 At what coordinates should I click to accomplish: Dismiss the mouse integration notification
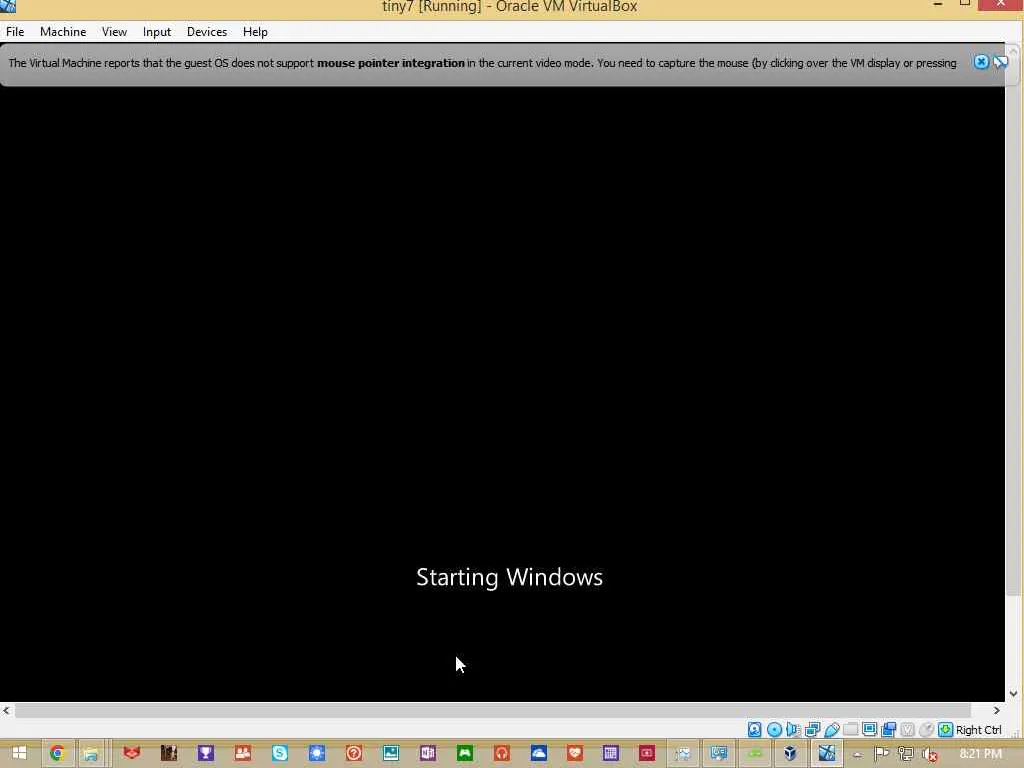[981, 62]
